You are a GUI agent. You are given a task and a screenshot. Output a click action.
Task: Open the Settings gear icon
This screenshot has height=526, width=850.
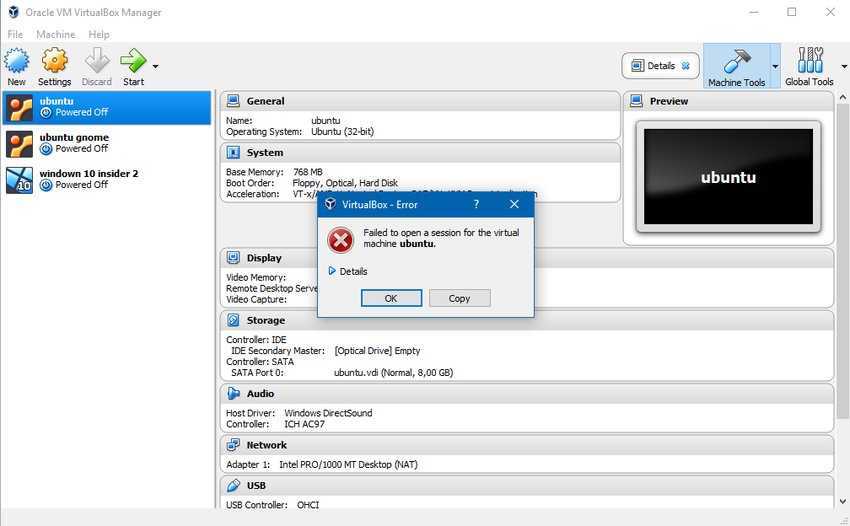click(54, 61)
